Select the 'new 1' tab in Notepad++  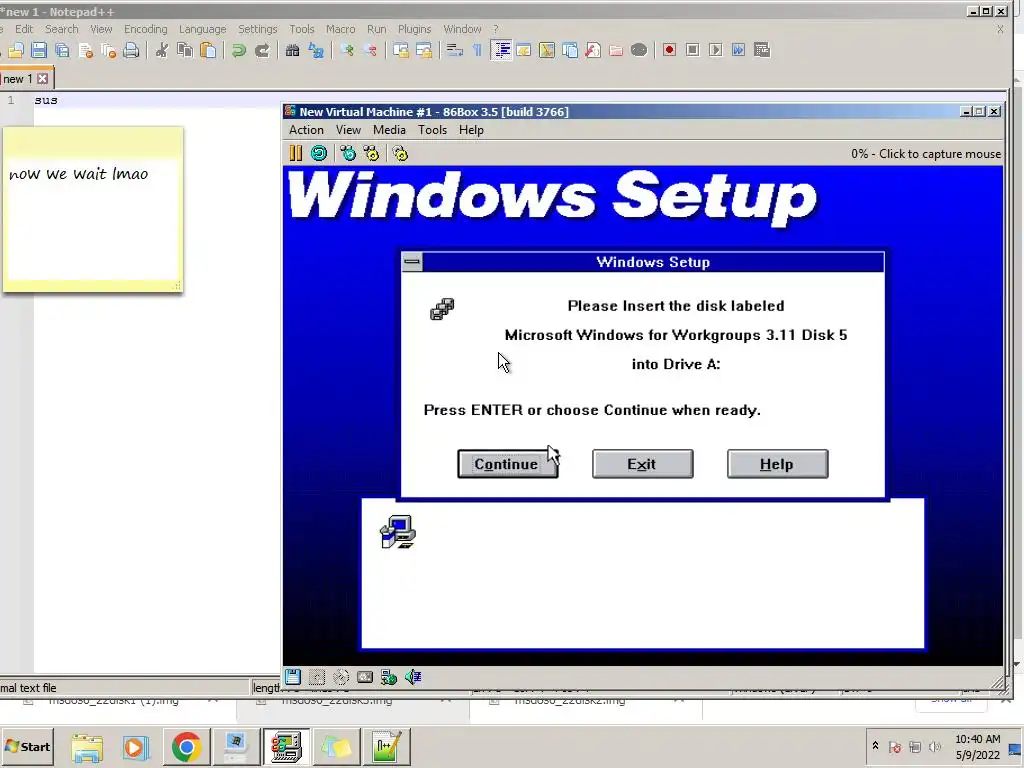tap(18, 79)
